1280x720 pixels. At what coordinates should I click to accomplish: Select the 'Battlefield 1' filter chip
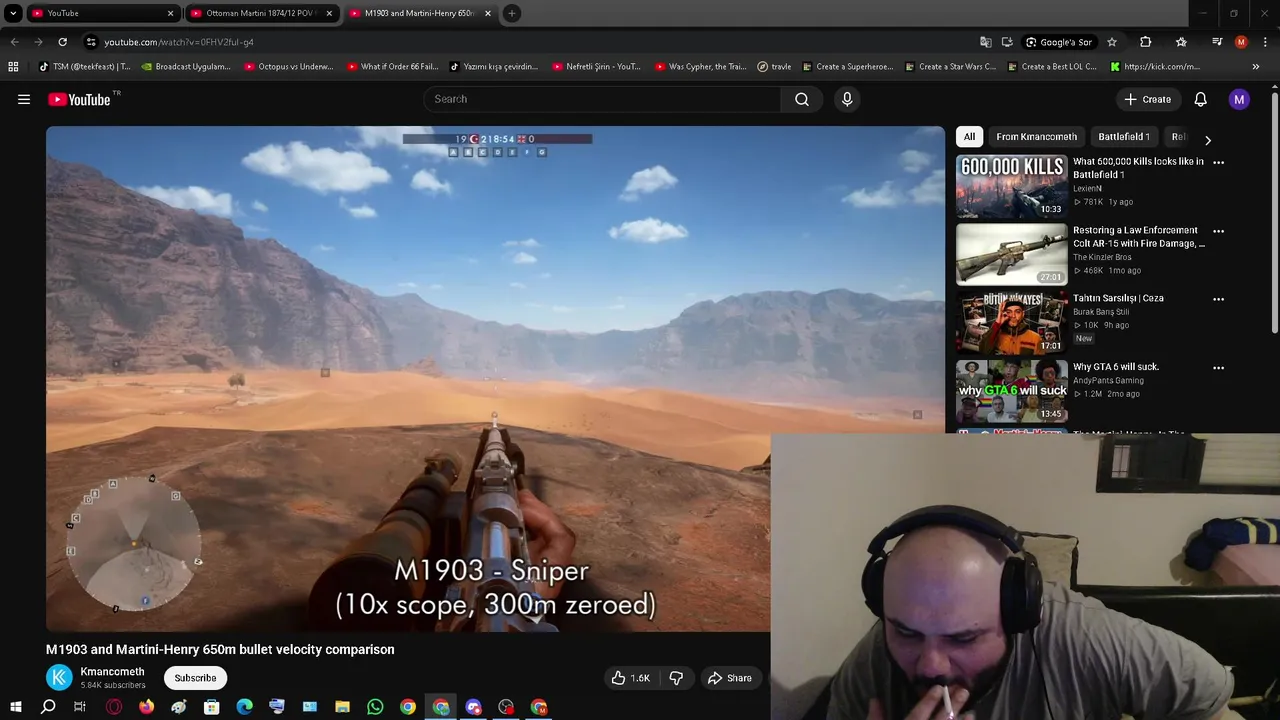1124,137
